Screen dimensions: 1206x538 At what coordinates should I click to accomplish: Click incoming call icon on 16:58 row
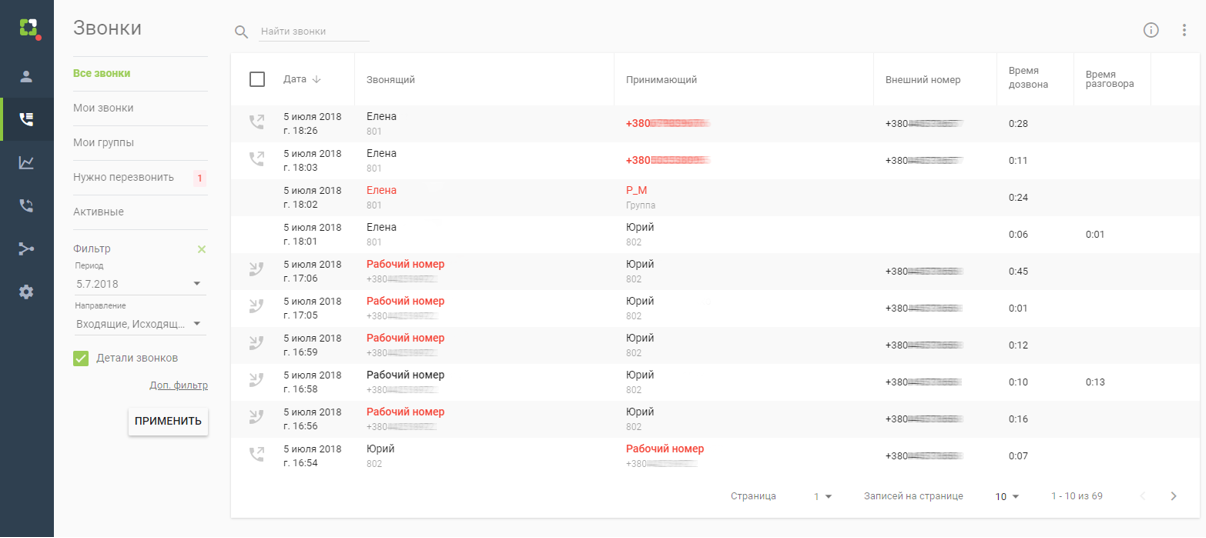click(257, 381)
